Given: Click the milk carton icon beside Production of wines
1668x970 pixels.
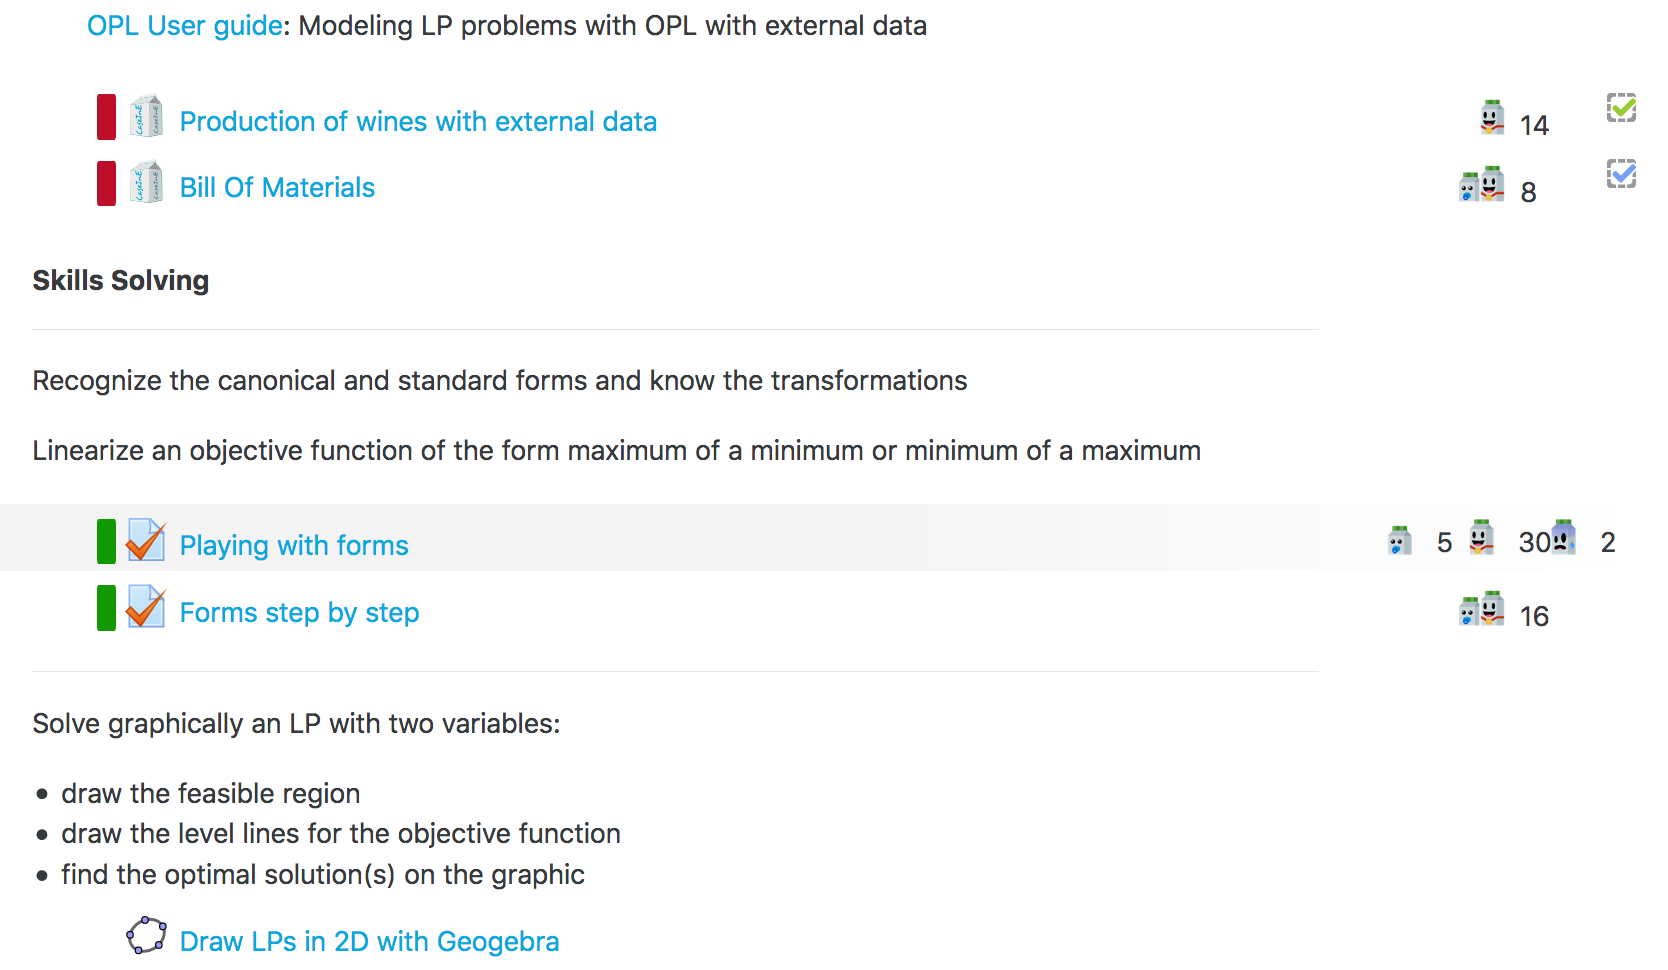Looking at the screenshot, I should 146,116.
